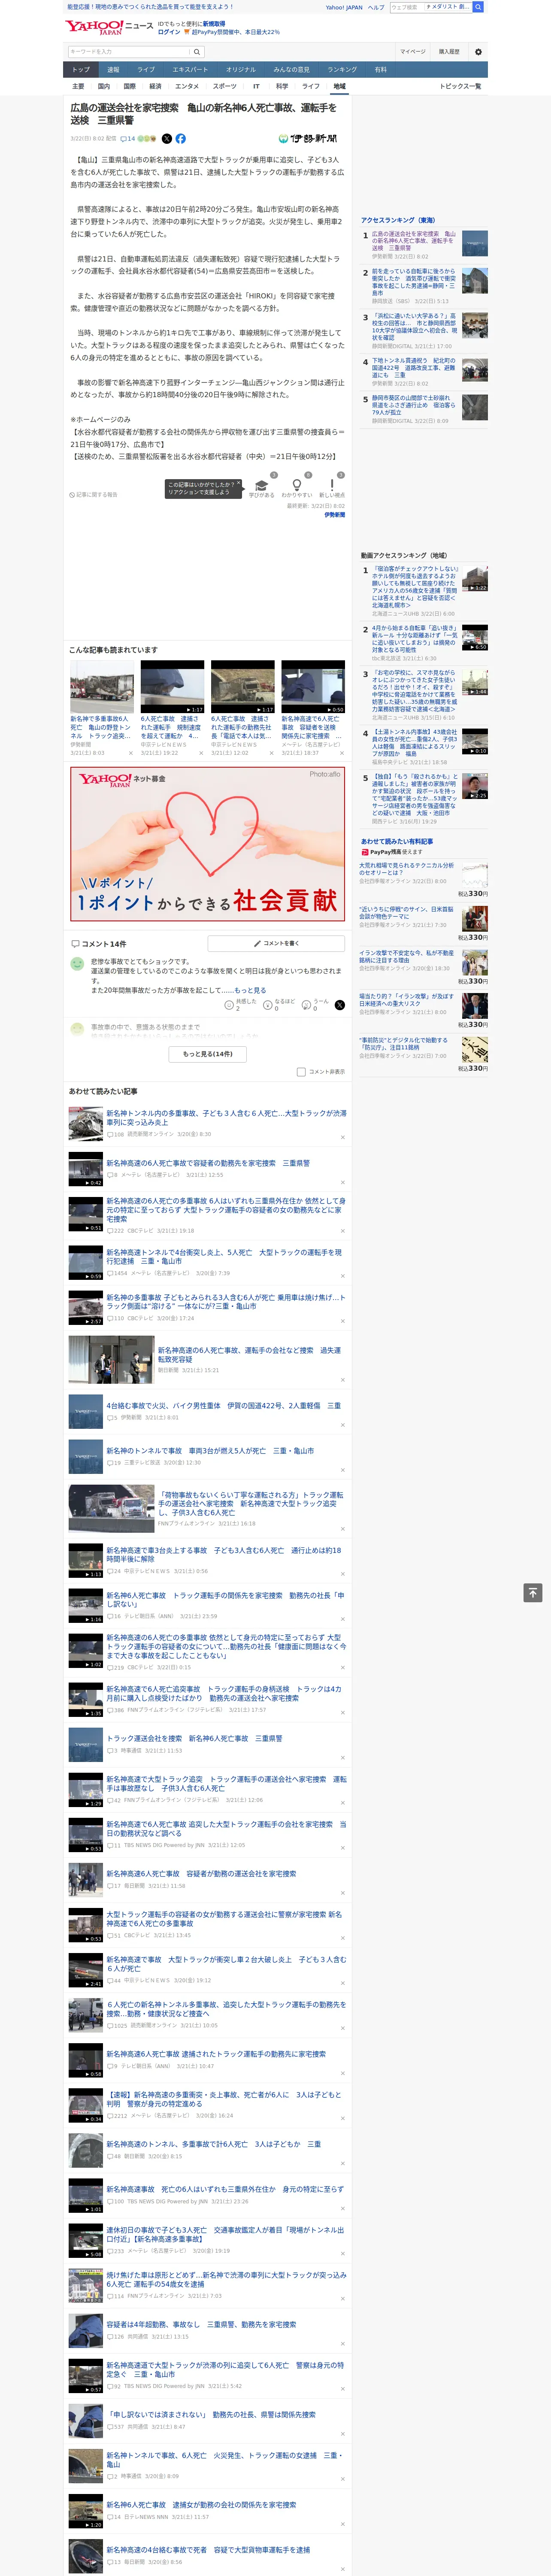Expand first comment via もっと見る link
This screenshot has width=551, height=2576.
tap(250, 990)
